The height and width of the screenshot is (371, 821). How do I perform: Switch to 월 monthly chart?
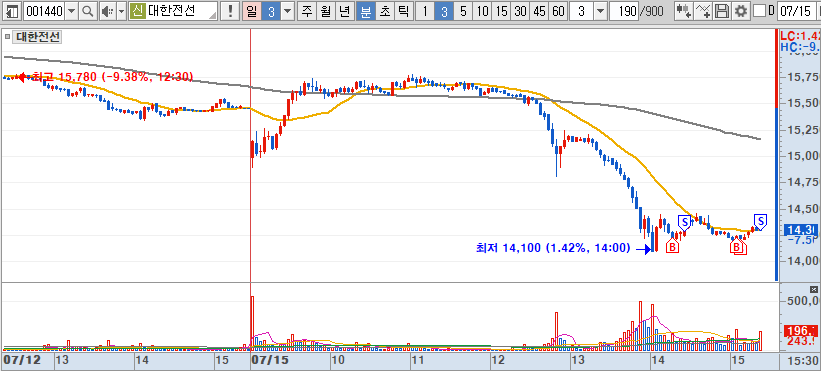point(326,11)
